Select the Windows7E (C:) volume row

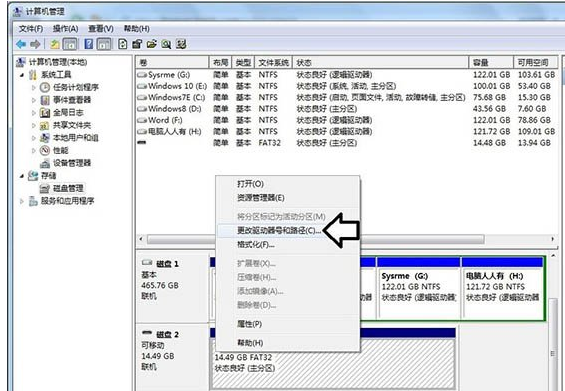[347, 98]
